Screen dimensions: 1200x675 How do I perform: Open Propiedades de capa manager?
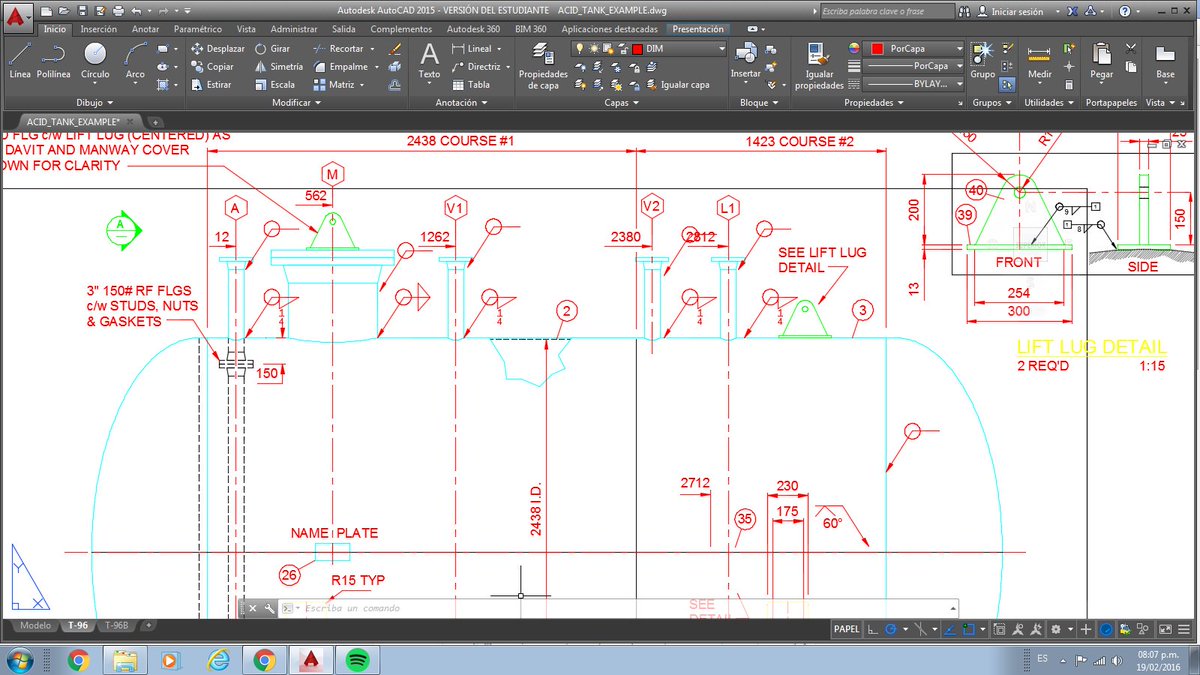[543, 66]
